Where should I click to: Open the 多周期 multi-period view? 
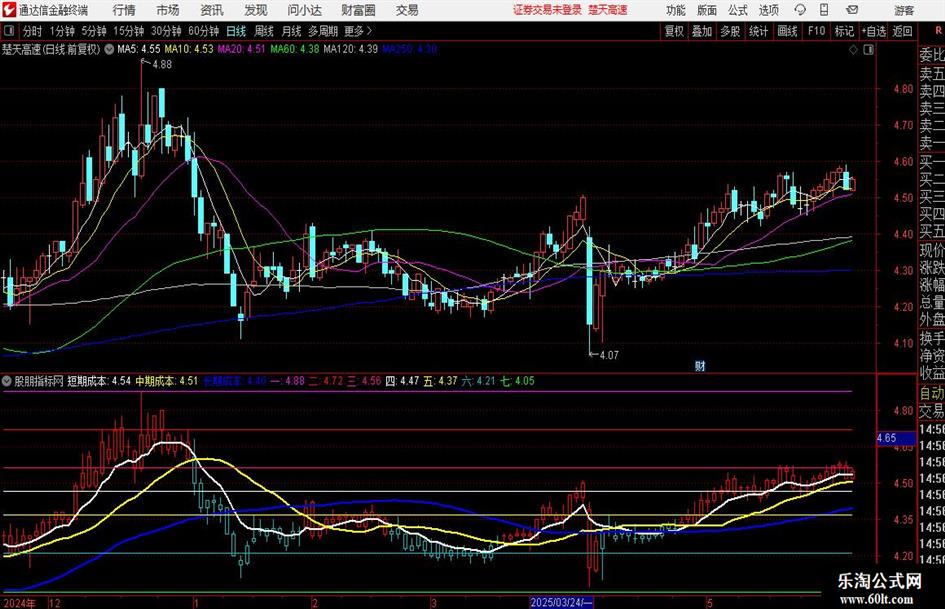pos(323,31)
